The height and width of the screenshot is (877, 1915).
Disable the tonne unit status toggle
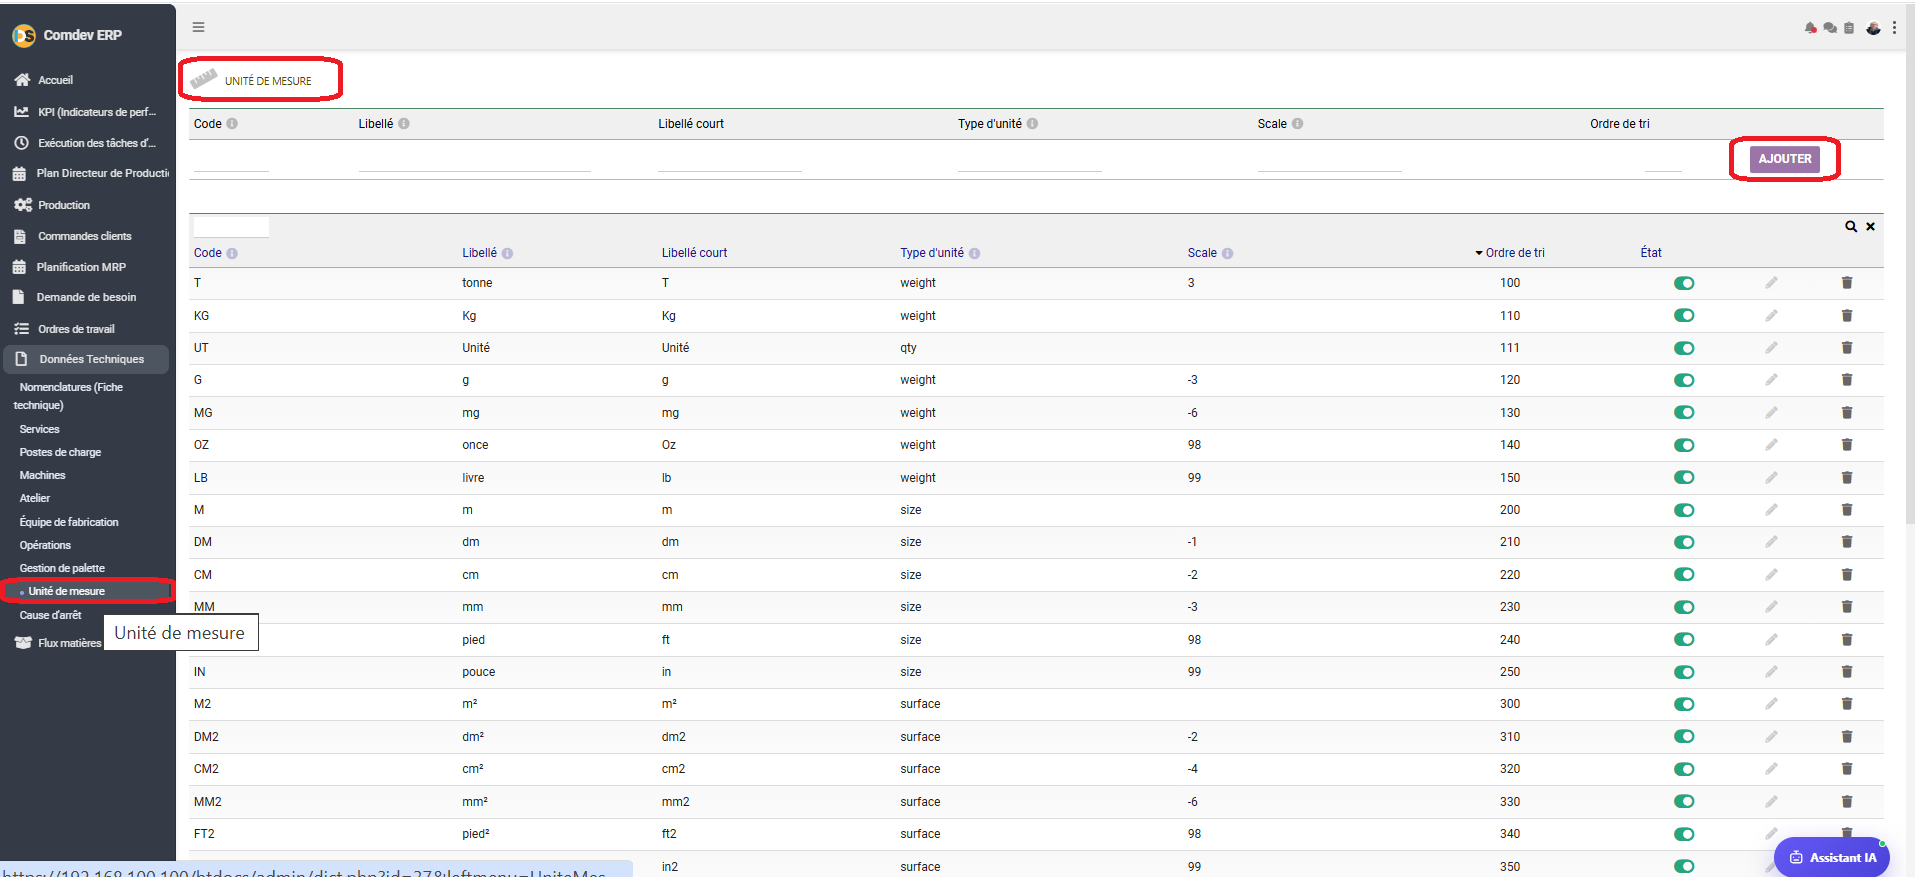coord(1684,283)
